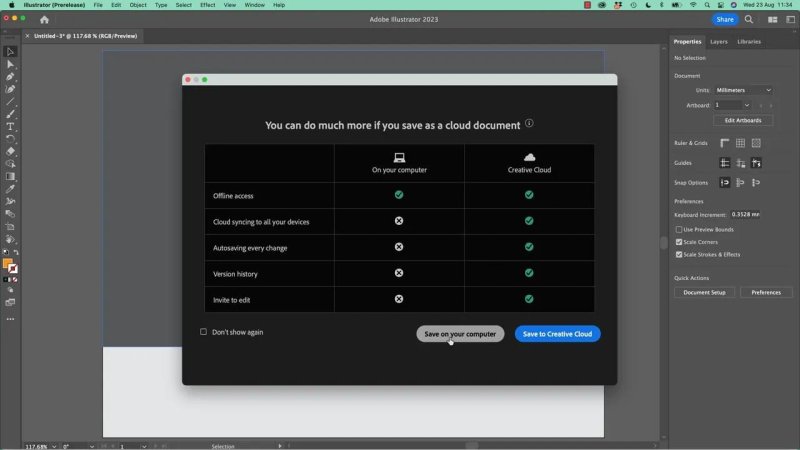Select the Direct Selection tool

click(10, 64)
